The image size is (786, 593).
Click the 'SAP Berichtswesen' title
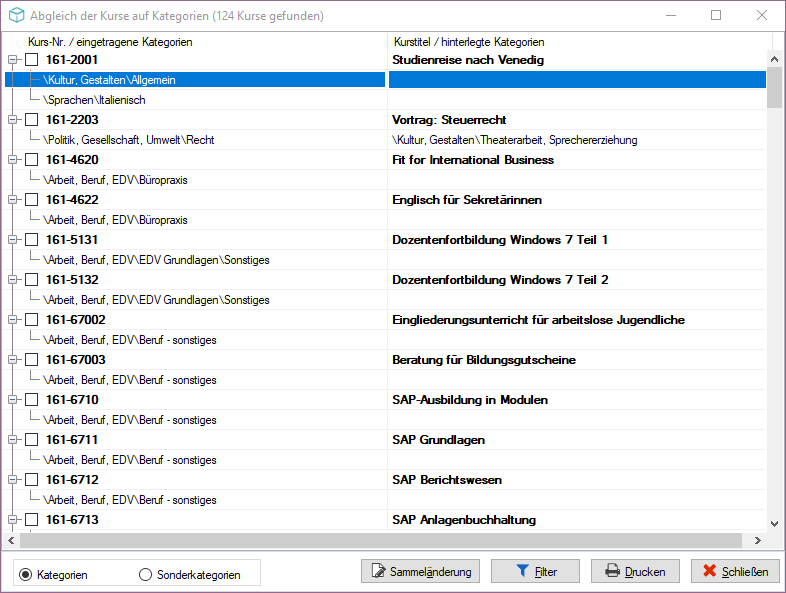[447, 480]
